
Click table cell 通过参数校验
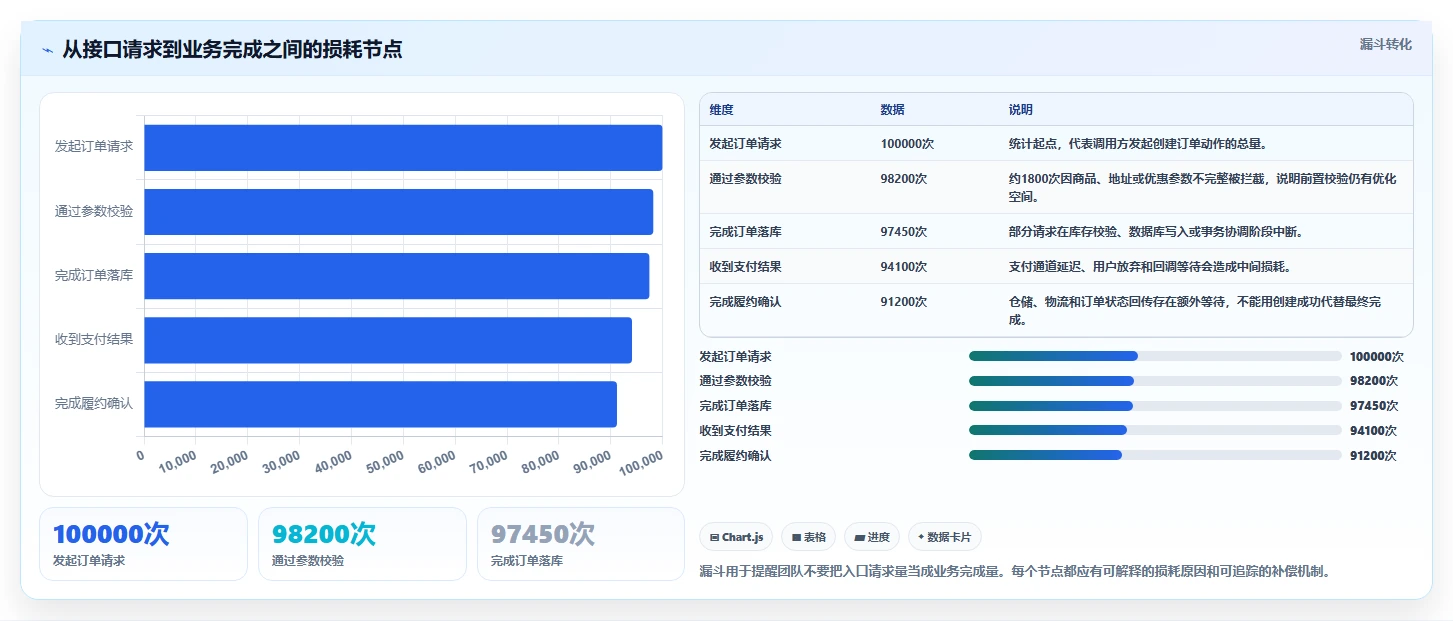745,179
